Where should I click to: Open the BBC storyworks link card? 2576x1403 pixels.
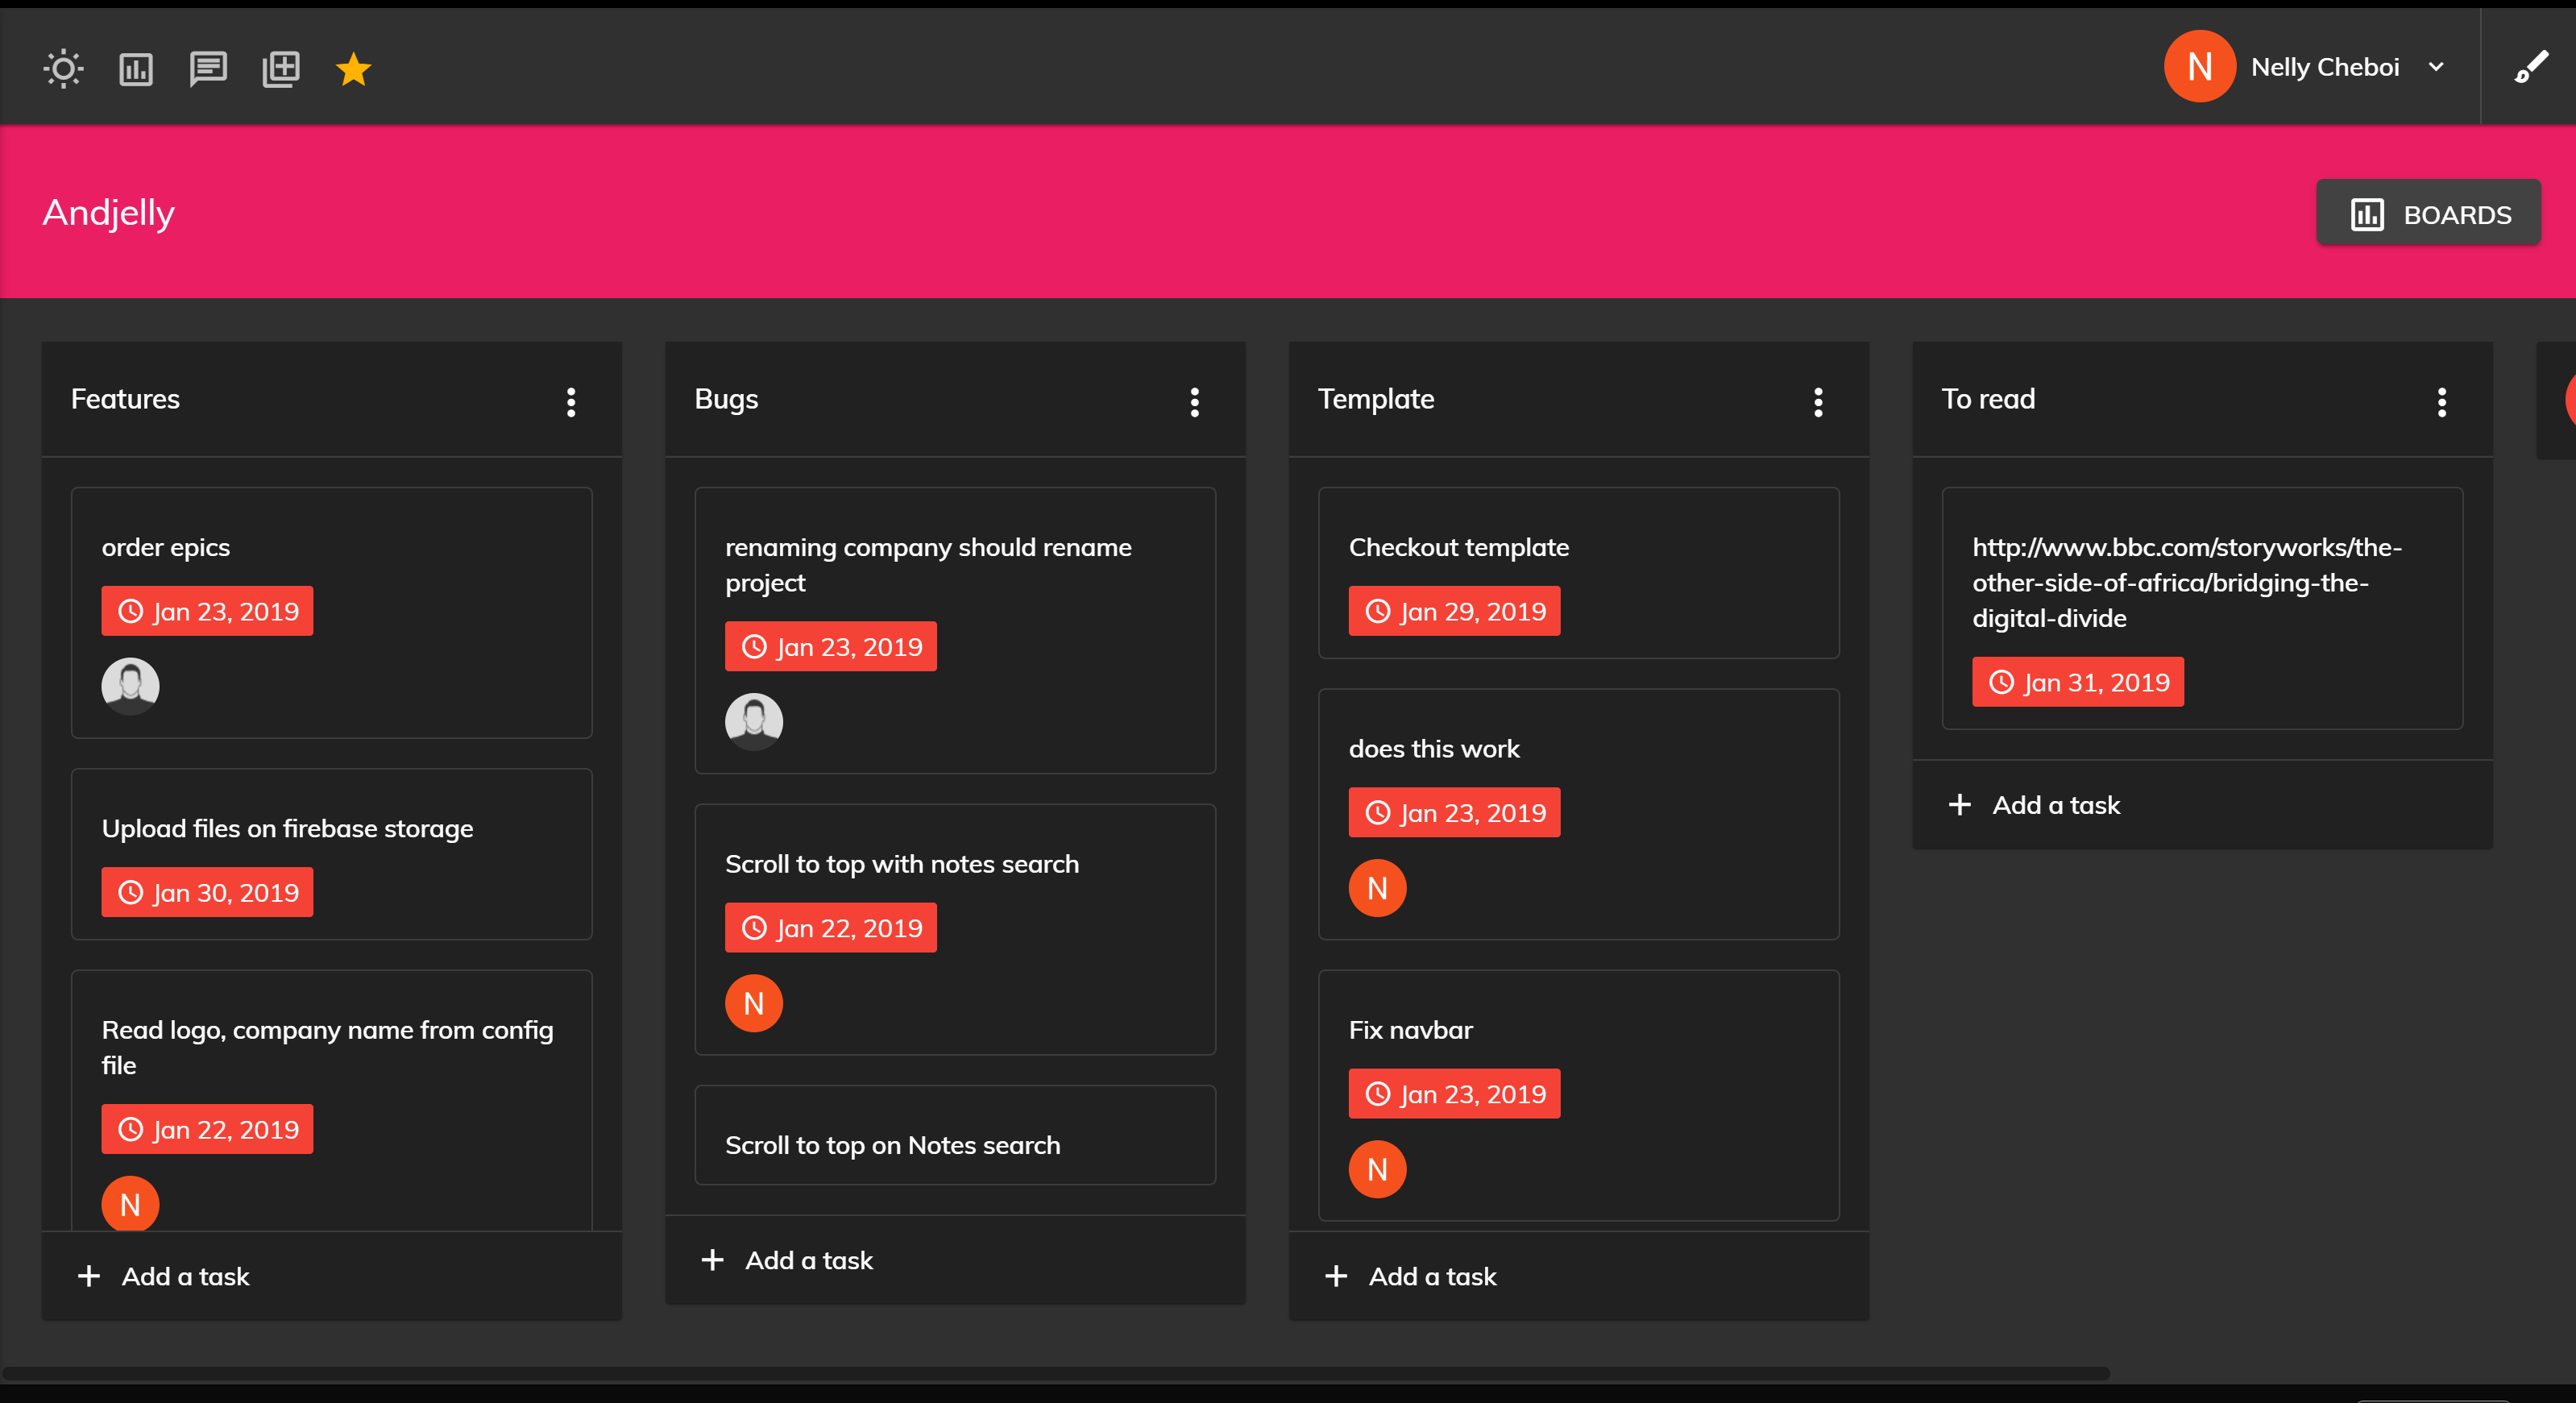(x=2185, y=582)
